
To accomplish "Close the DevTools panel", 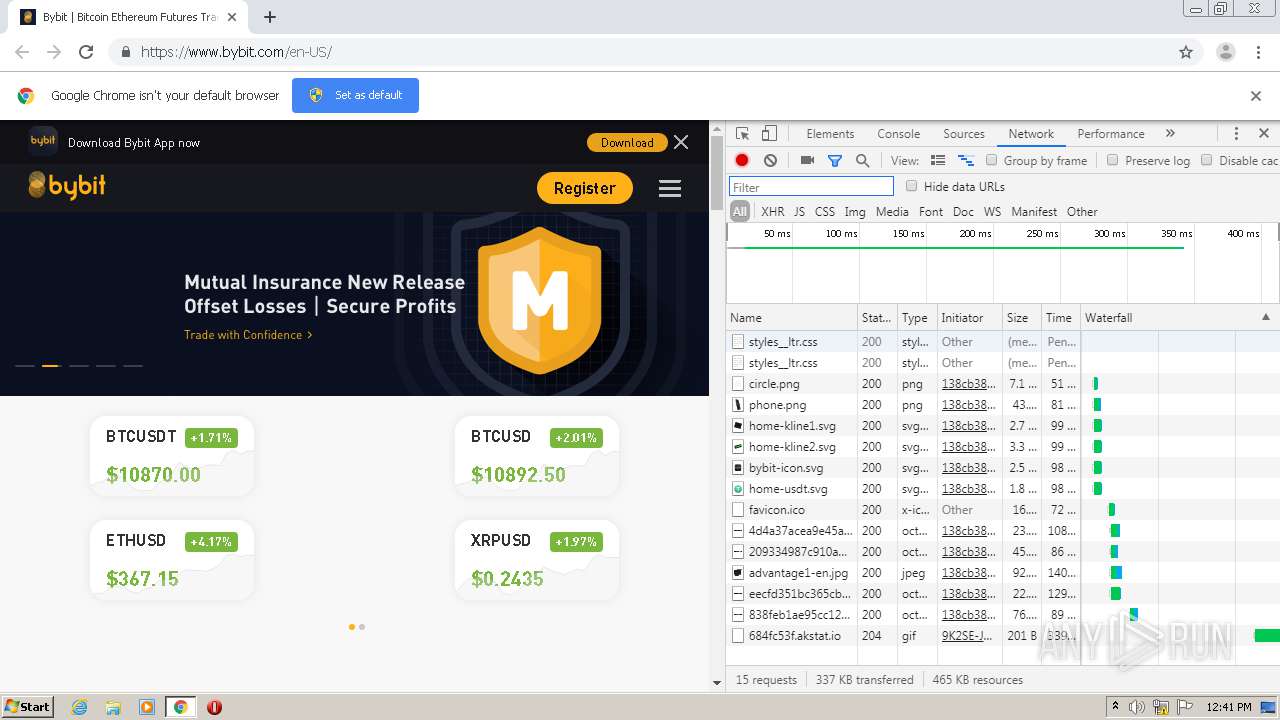I will pyautogui.click(x=1264, y=134).
